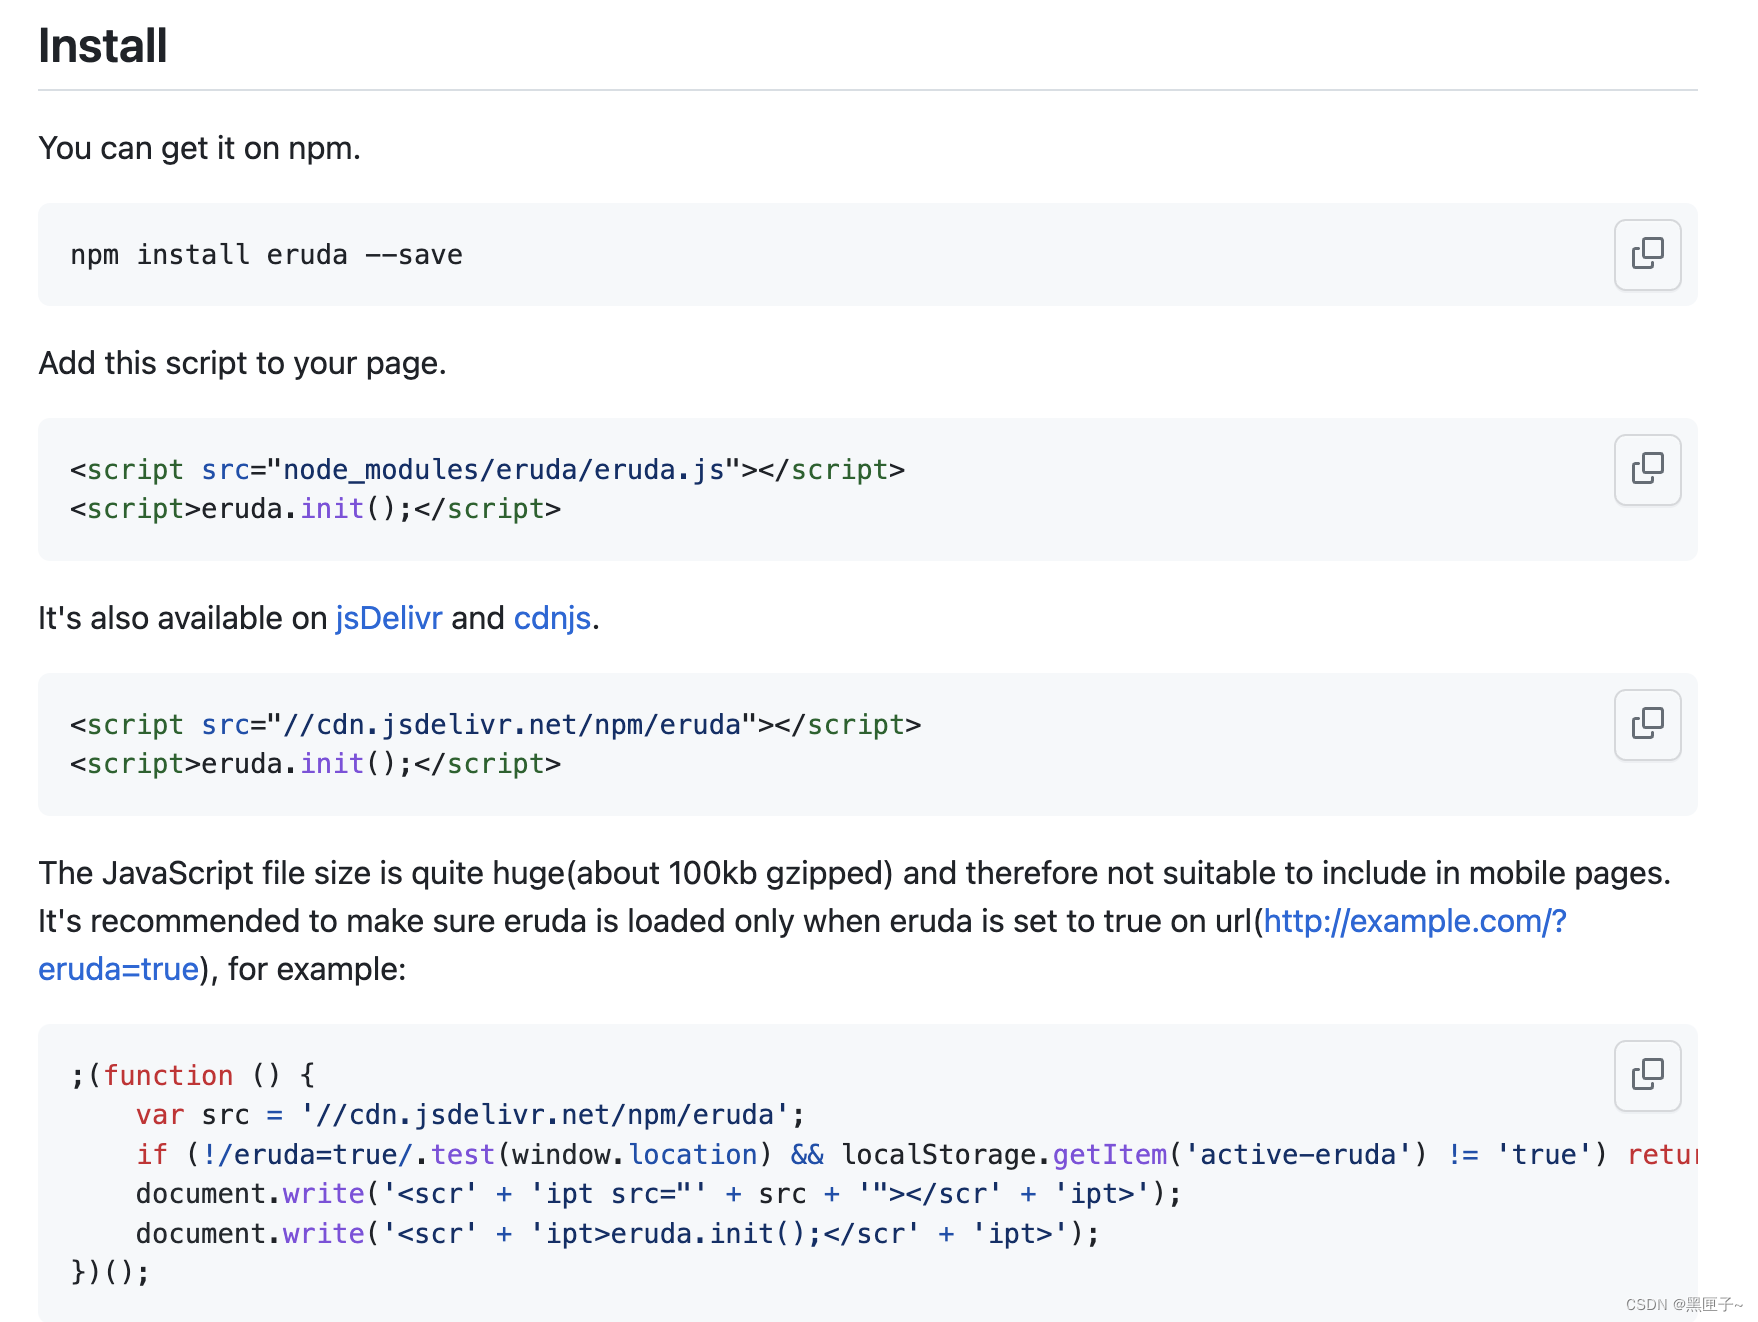Click 'Add this script to your page.' text

[242, 363]
